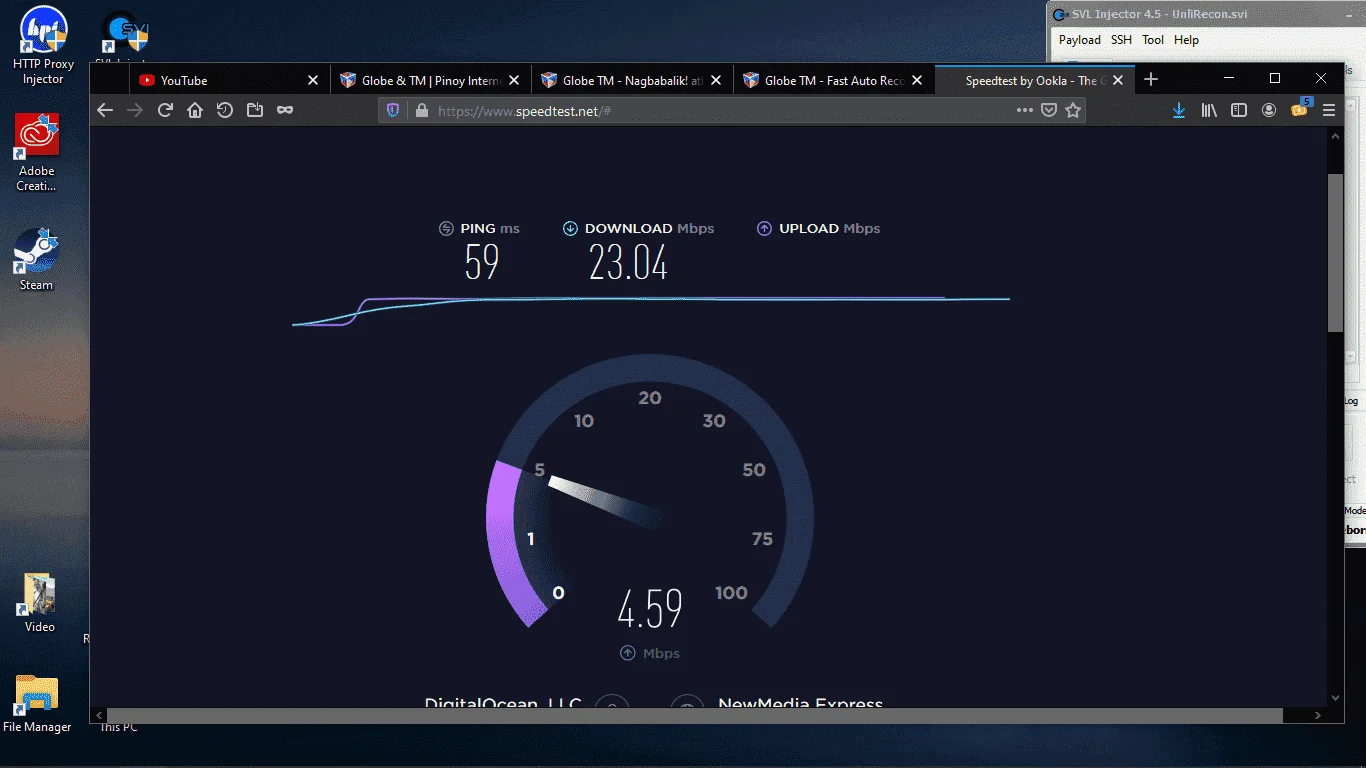Click the horizontal scrollbar right arrow

point(1319,715)
